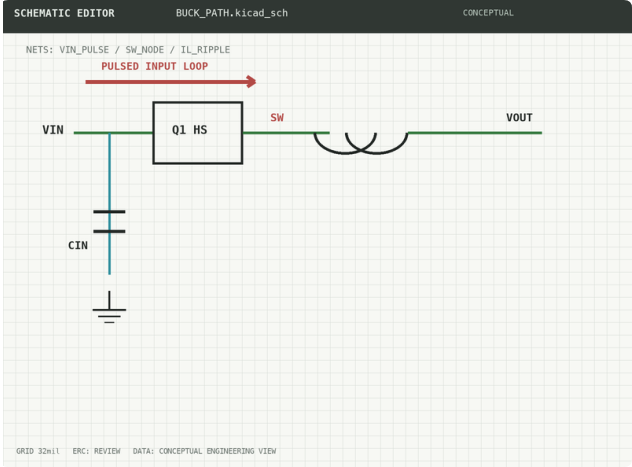Select the green VIN input wire
Screen dimensions: 632x467
[x=113, y=133]
